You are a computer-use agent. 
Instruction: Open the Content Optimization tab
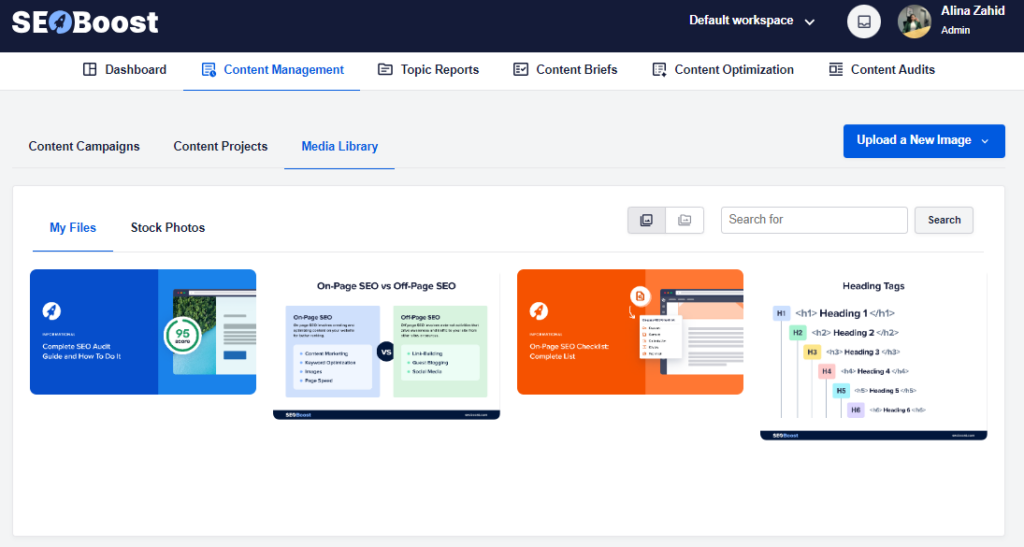[723, 70]
